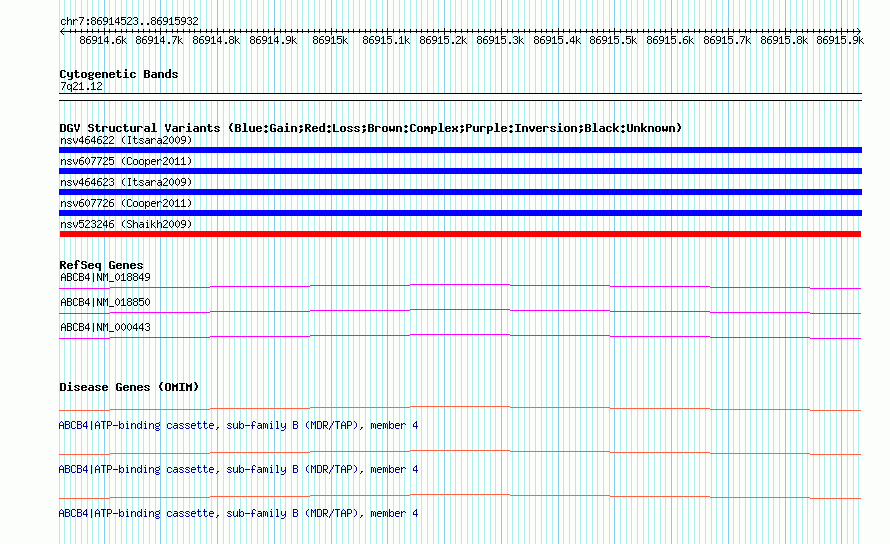Click the 7q21.12 band label
890x544 pixels.
pos(82,86)
